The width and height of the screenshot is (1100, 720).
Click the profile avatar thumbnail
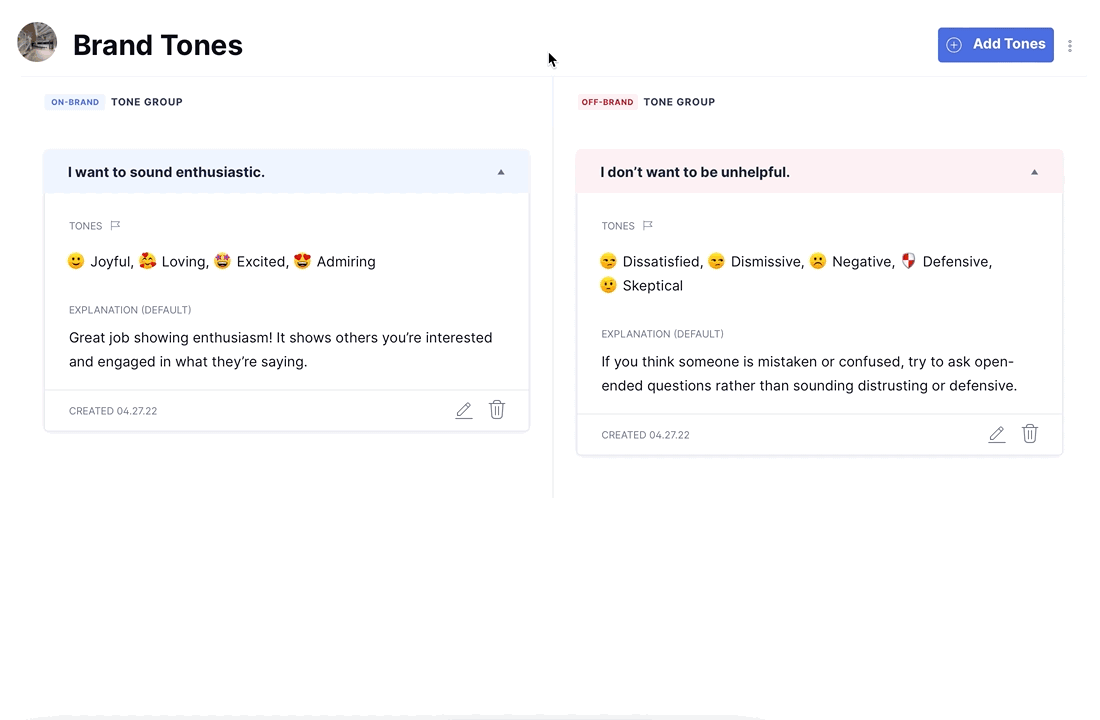pos(37,43)
